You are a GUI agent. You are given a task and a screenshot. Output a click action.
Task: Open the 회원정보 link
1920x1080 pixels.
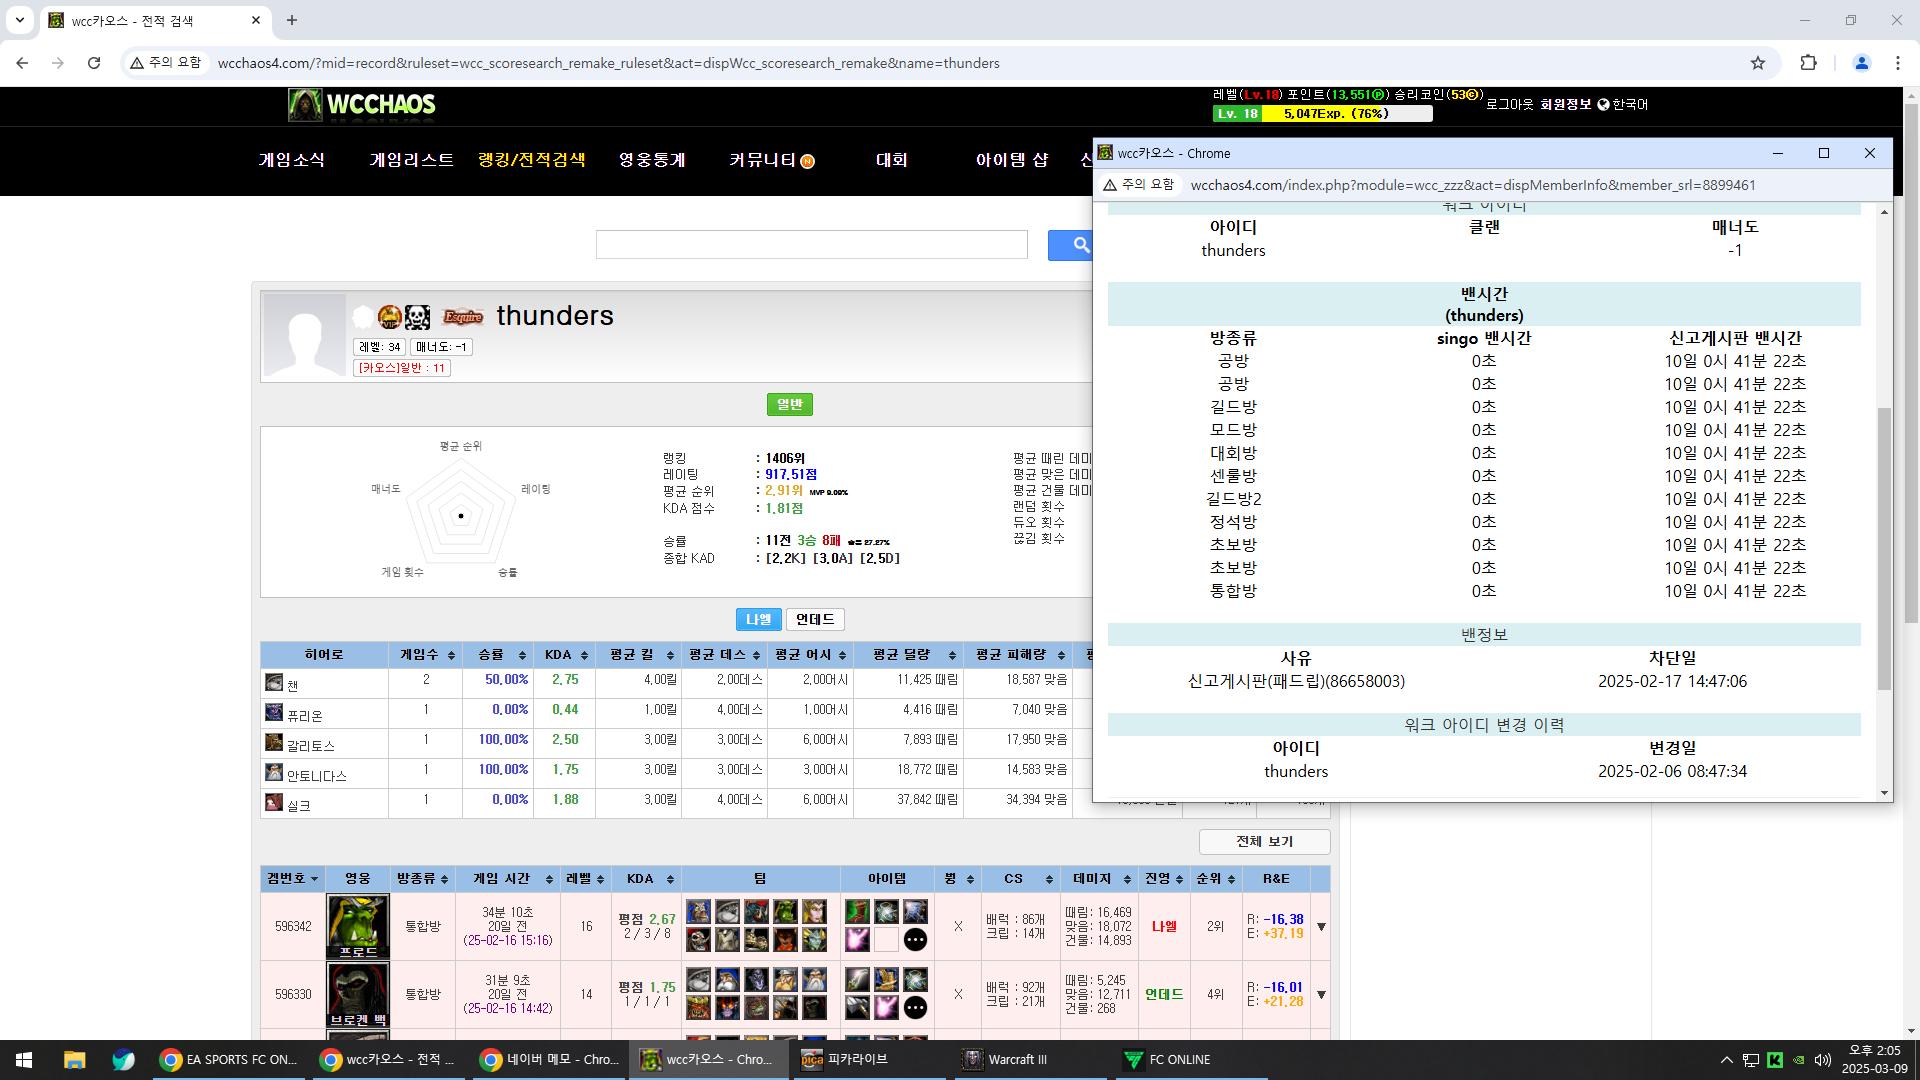click(x=1566, y=104)
